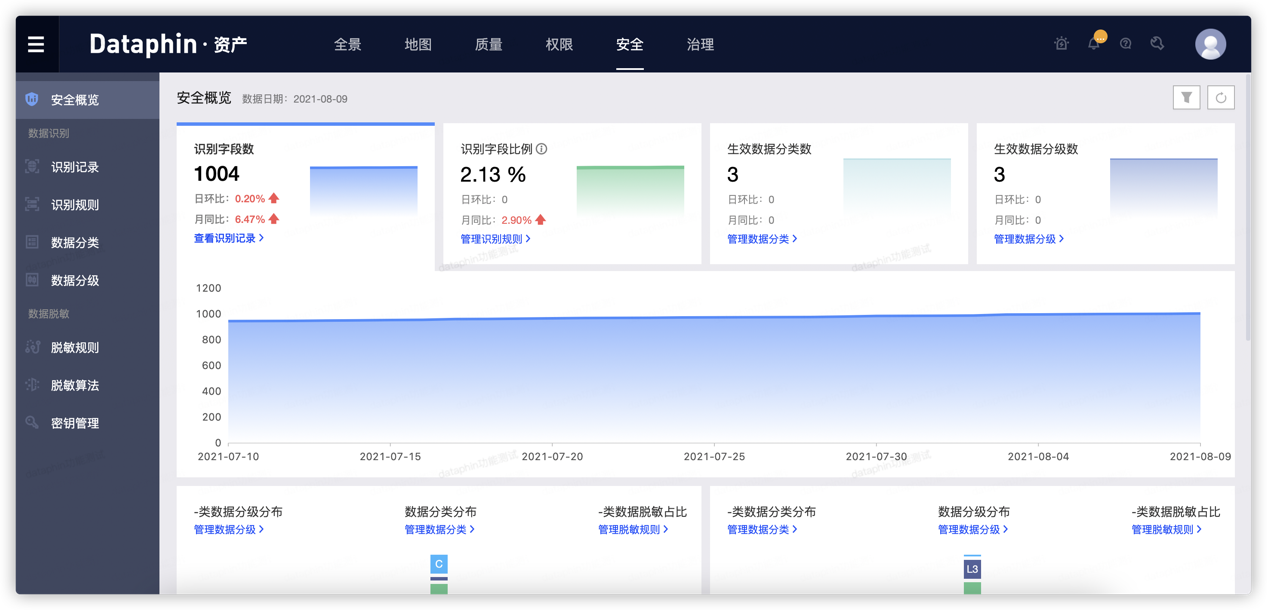This screenshot has height=610, width=1267.
Task: Open 管理脱敏规则 link beside 数据分级分布
Action: 1166,529
